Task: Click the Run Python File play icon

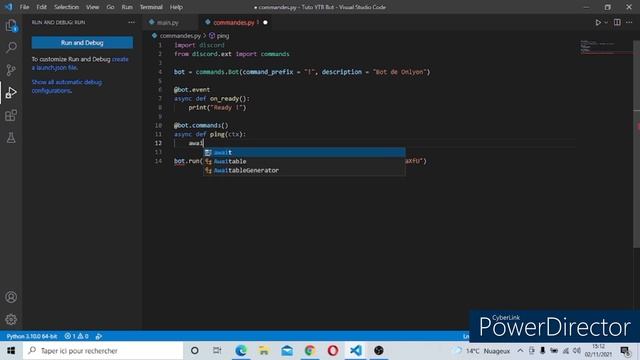Action: coord(598,22)
